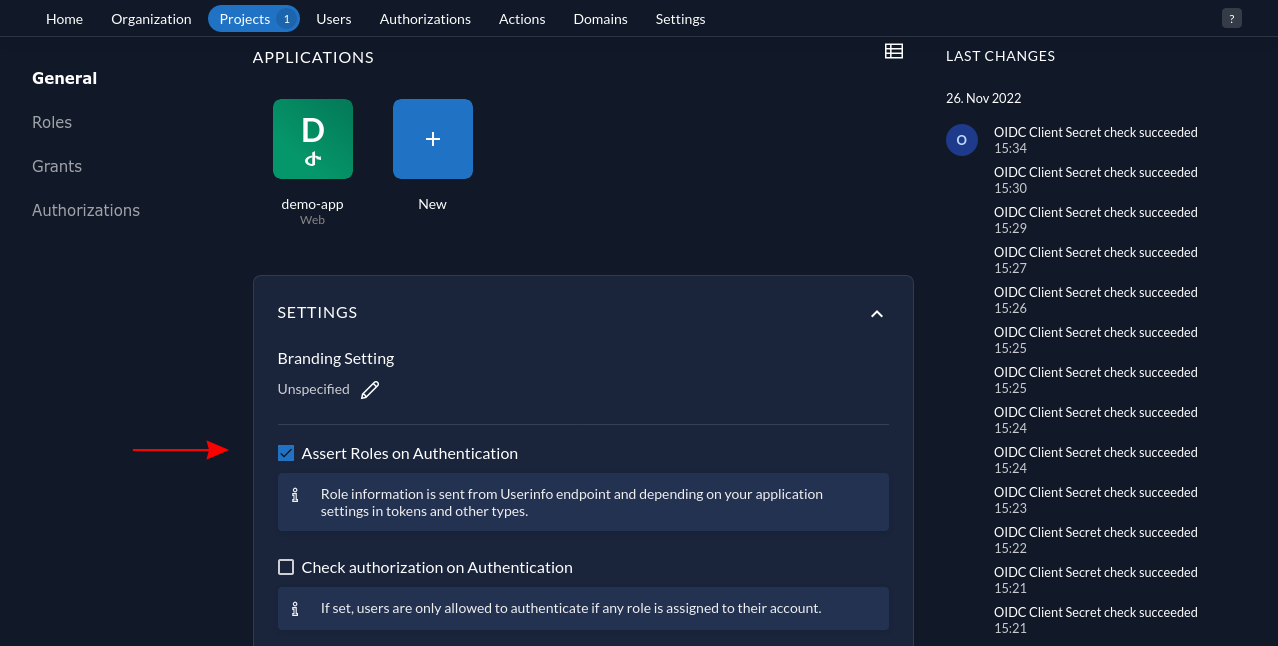Open the top Settings tab
Screen dimensions: 1278x646
click(x=680, y=18)
